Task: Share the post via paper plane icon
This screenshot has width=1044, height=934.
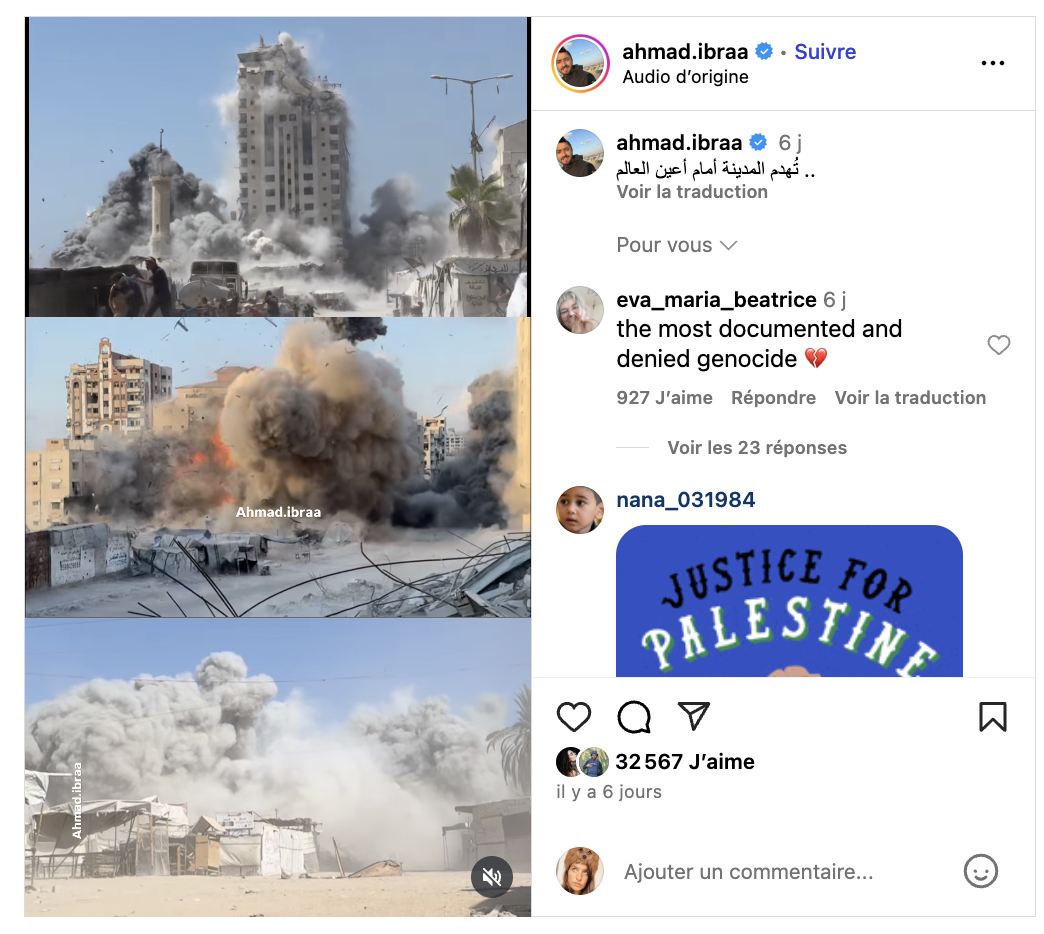Action: click(x=694, y=716)
